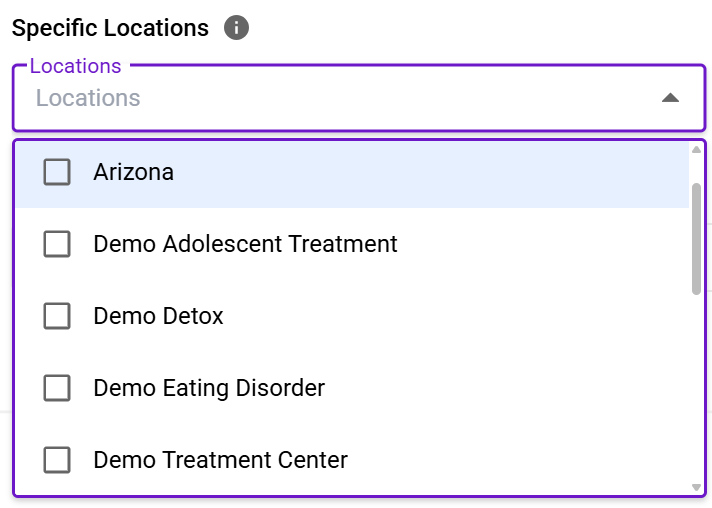
Task: Choose the Demo Adolescent Treatment list entry
Action: click(245, 244)
